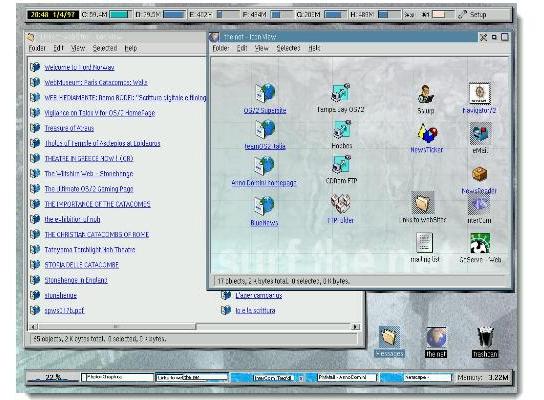544x400 pixels.
Task: Click right arrow of horizontal scrollbar
Action: click(x=355, y=326)
